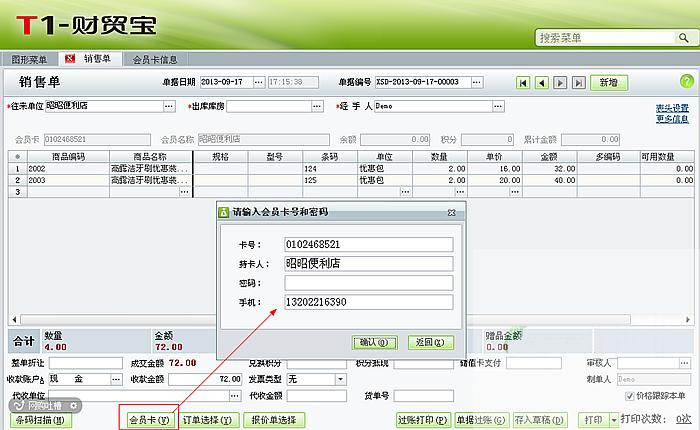Click the 单据过账 button
The image size is (700, 430).
coord(480,420)
